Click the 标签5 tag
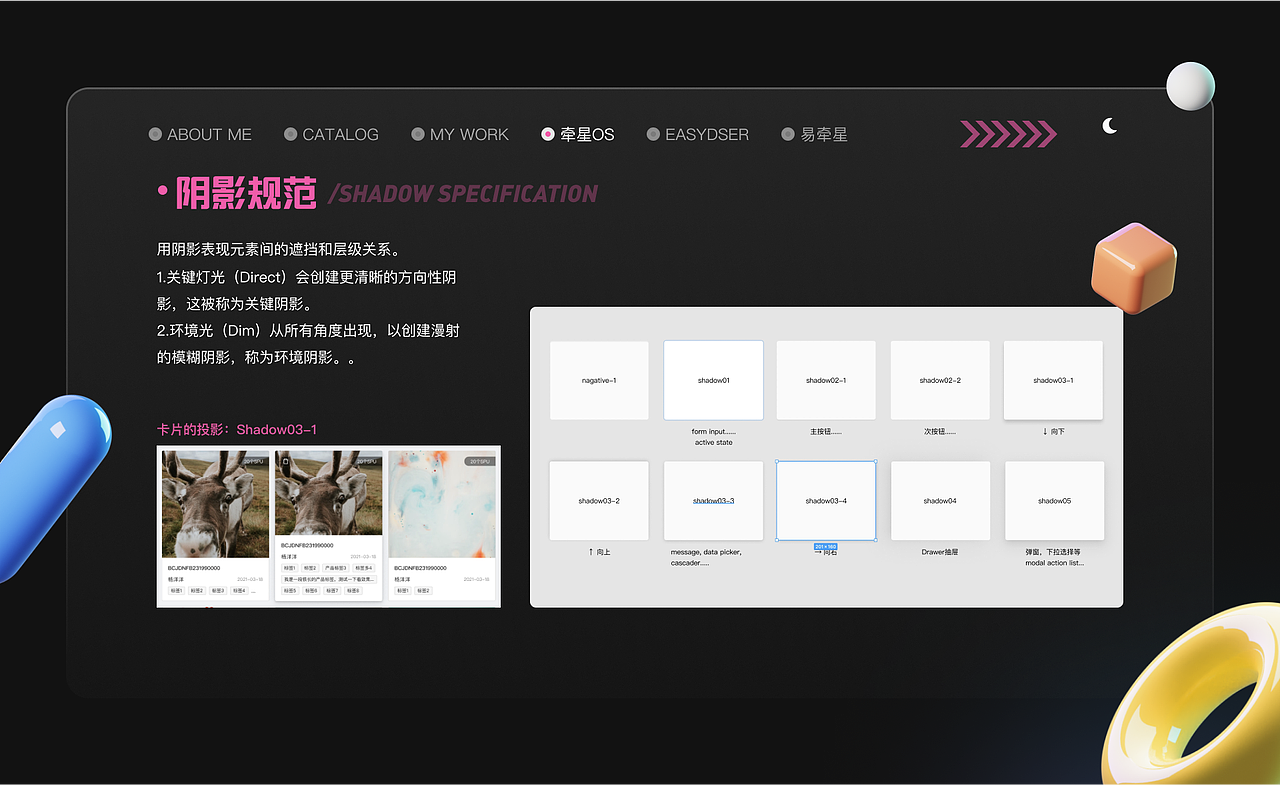The image size is (1280, 785). coord(290,591)
